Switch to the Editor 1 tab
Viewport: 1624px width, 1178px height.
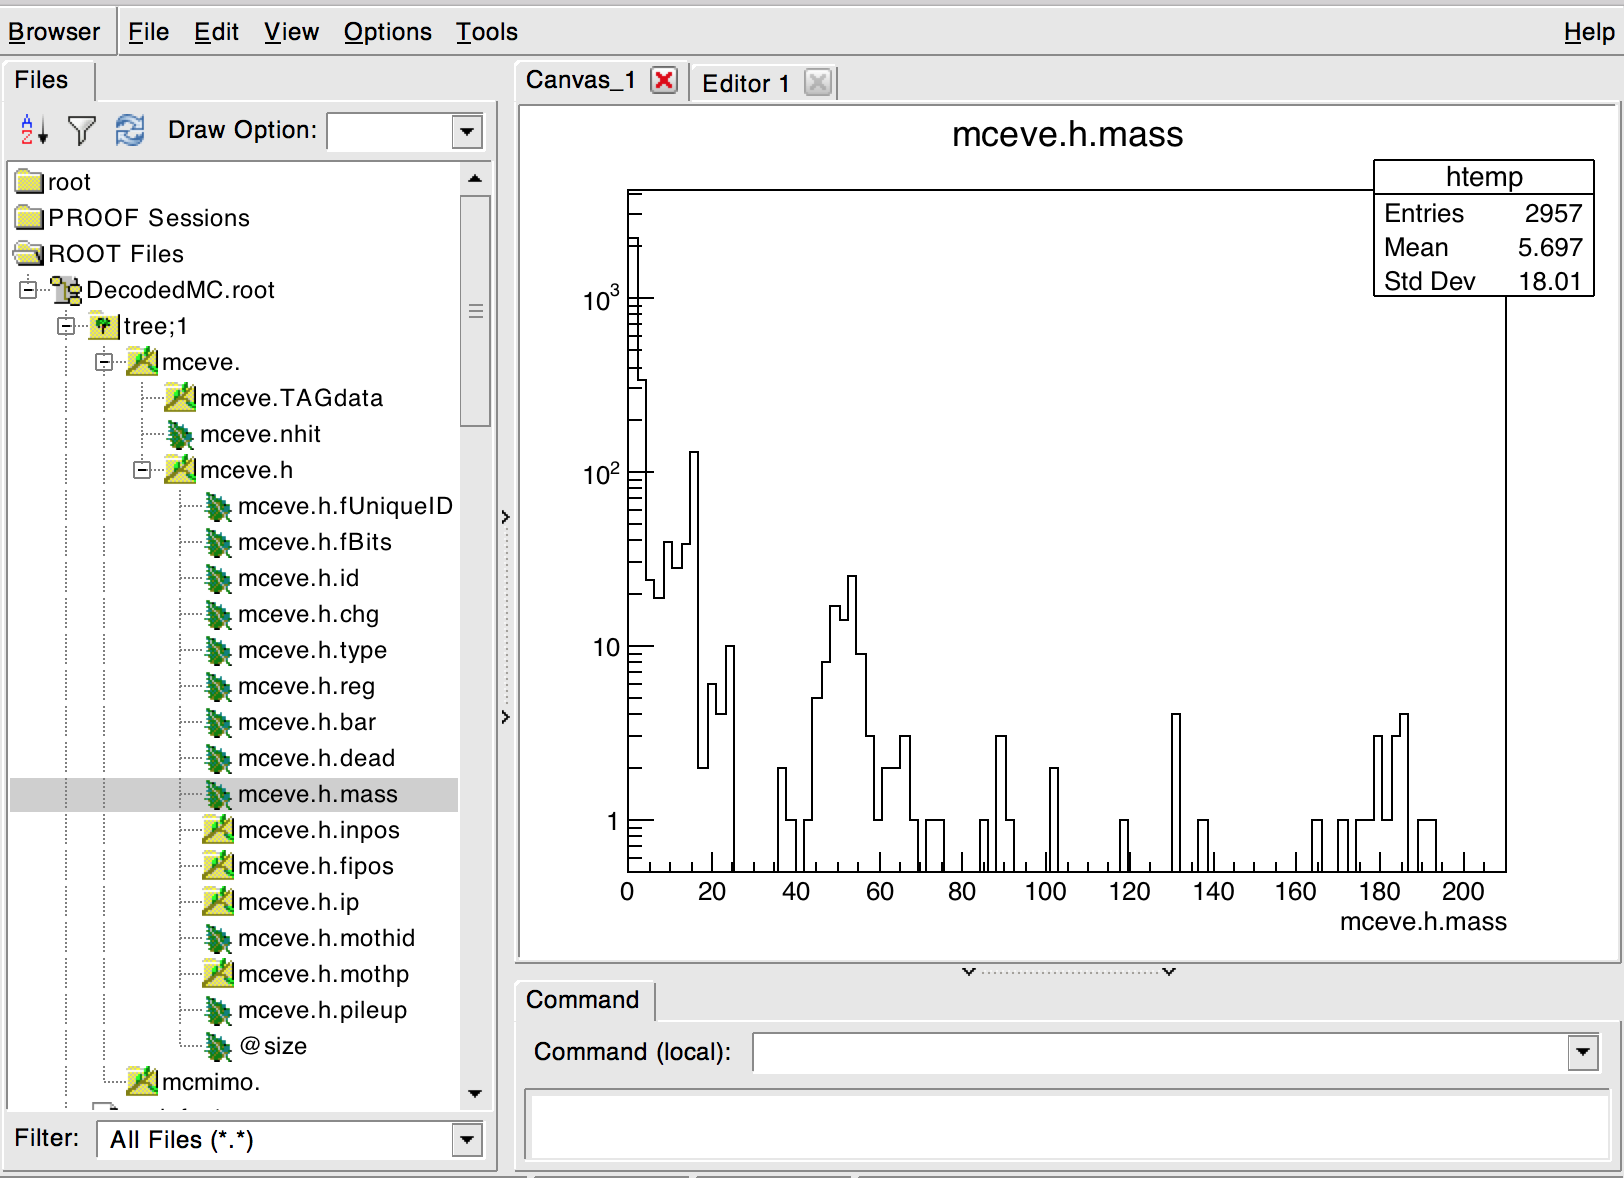tap(745, 83)
